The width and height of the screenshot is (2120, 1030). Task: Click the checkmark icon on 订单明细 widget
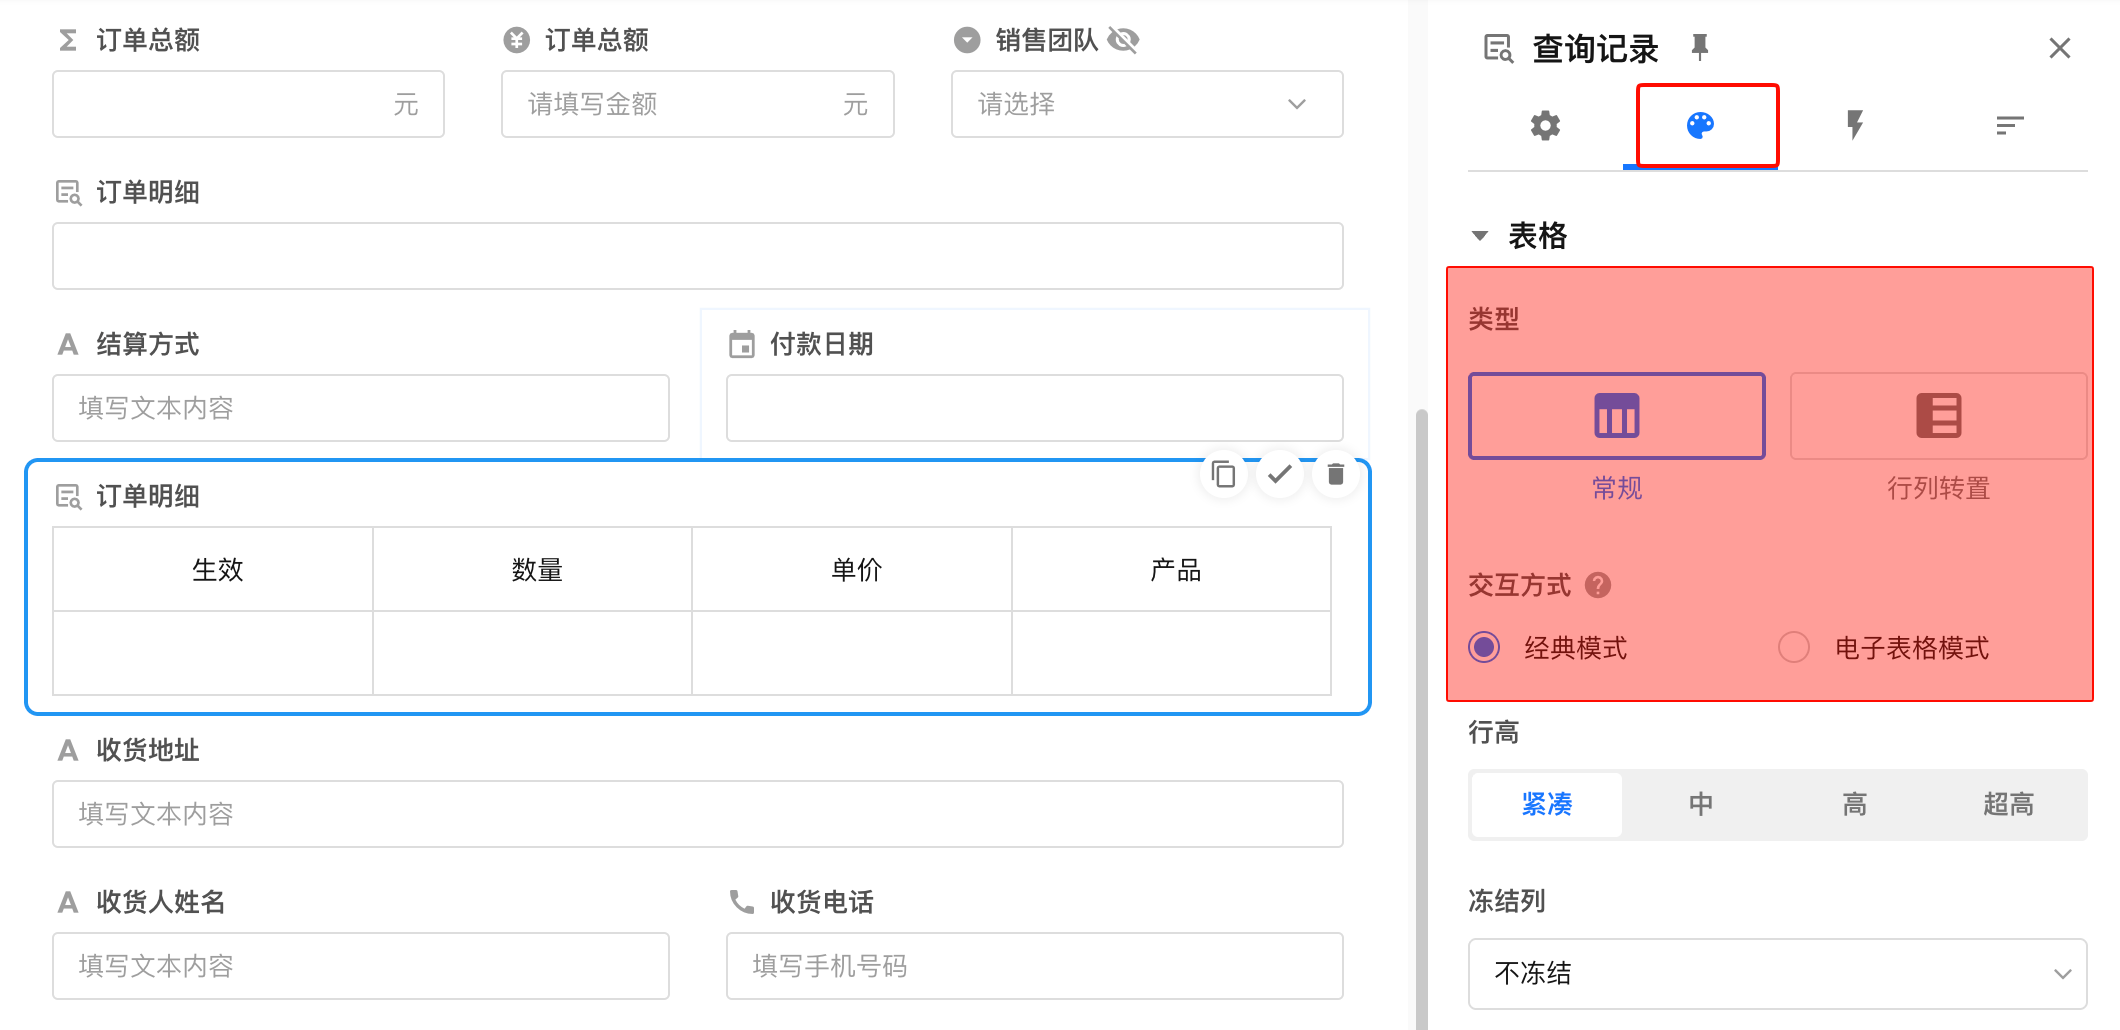[1279, 474]
